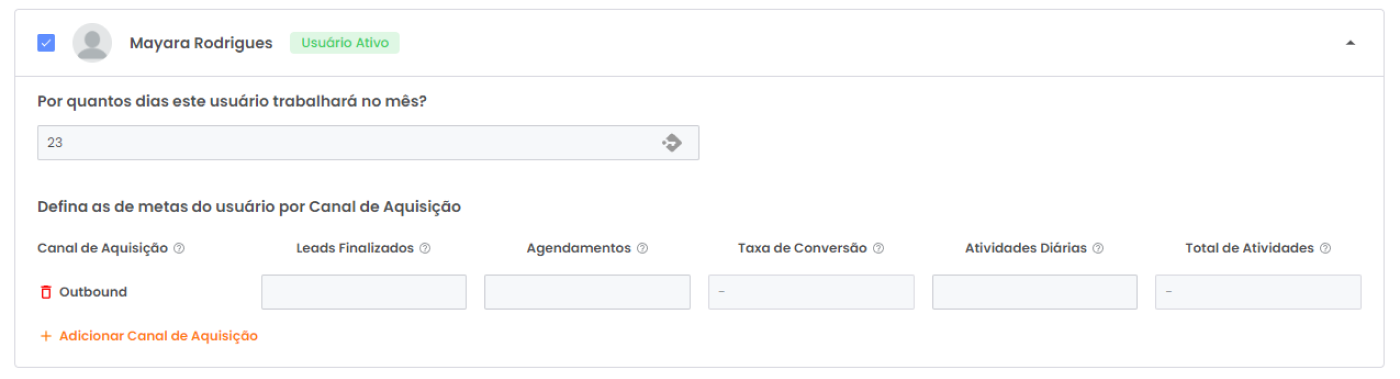Collapse the Mayara Rodrigues panel arrow
1400x379 pixels.
pos(1351,43)
